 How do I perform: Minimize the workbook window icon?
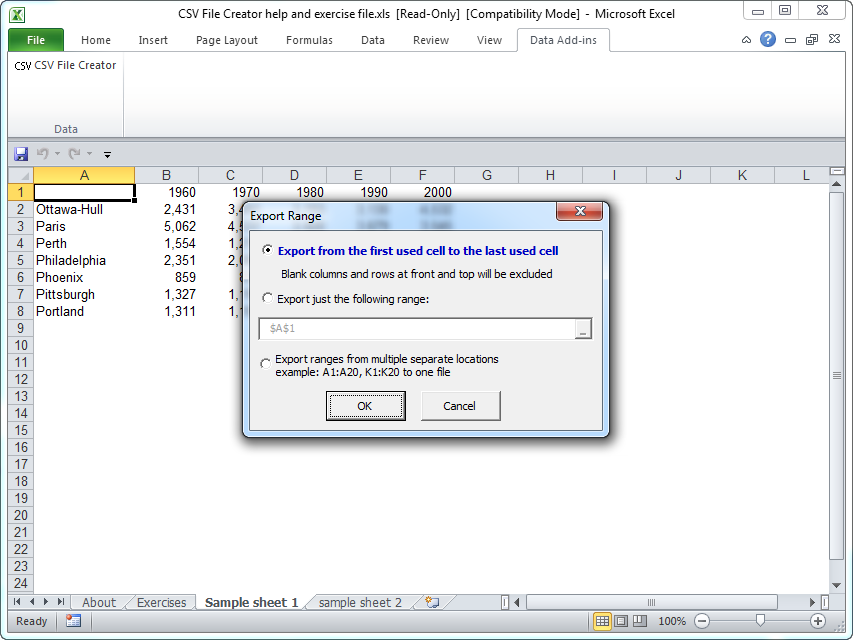pos(790,40)
